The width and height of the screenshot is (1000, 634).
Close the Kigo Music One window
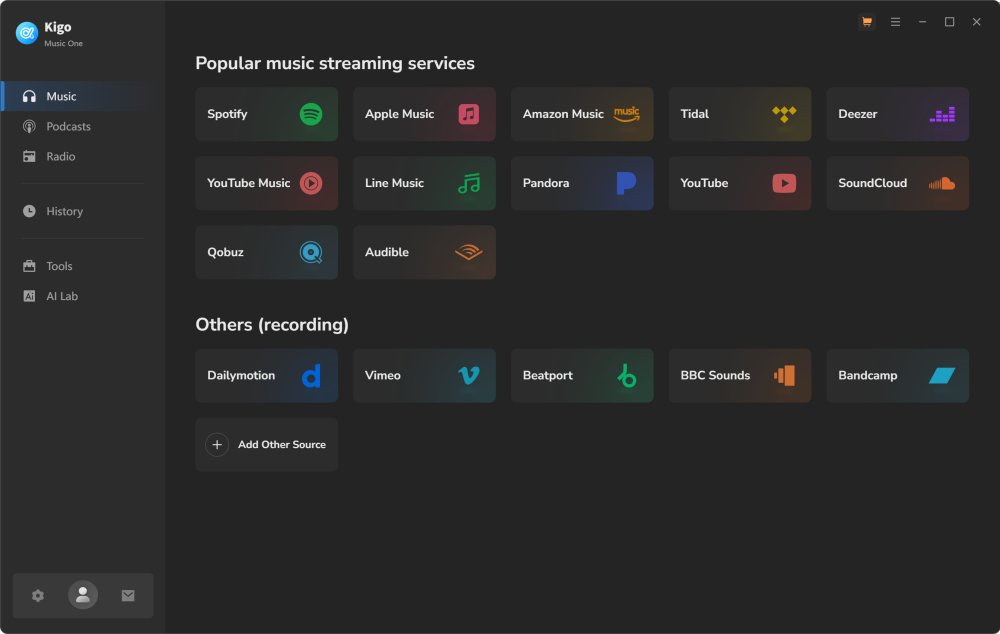[976, 22]
